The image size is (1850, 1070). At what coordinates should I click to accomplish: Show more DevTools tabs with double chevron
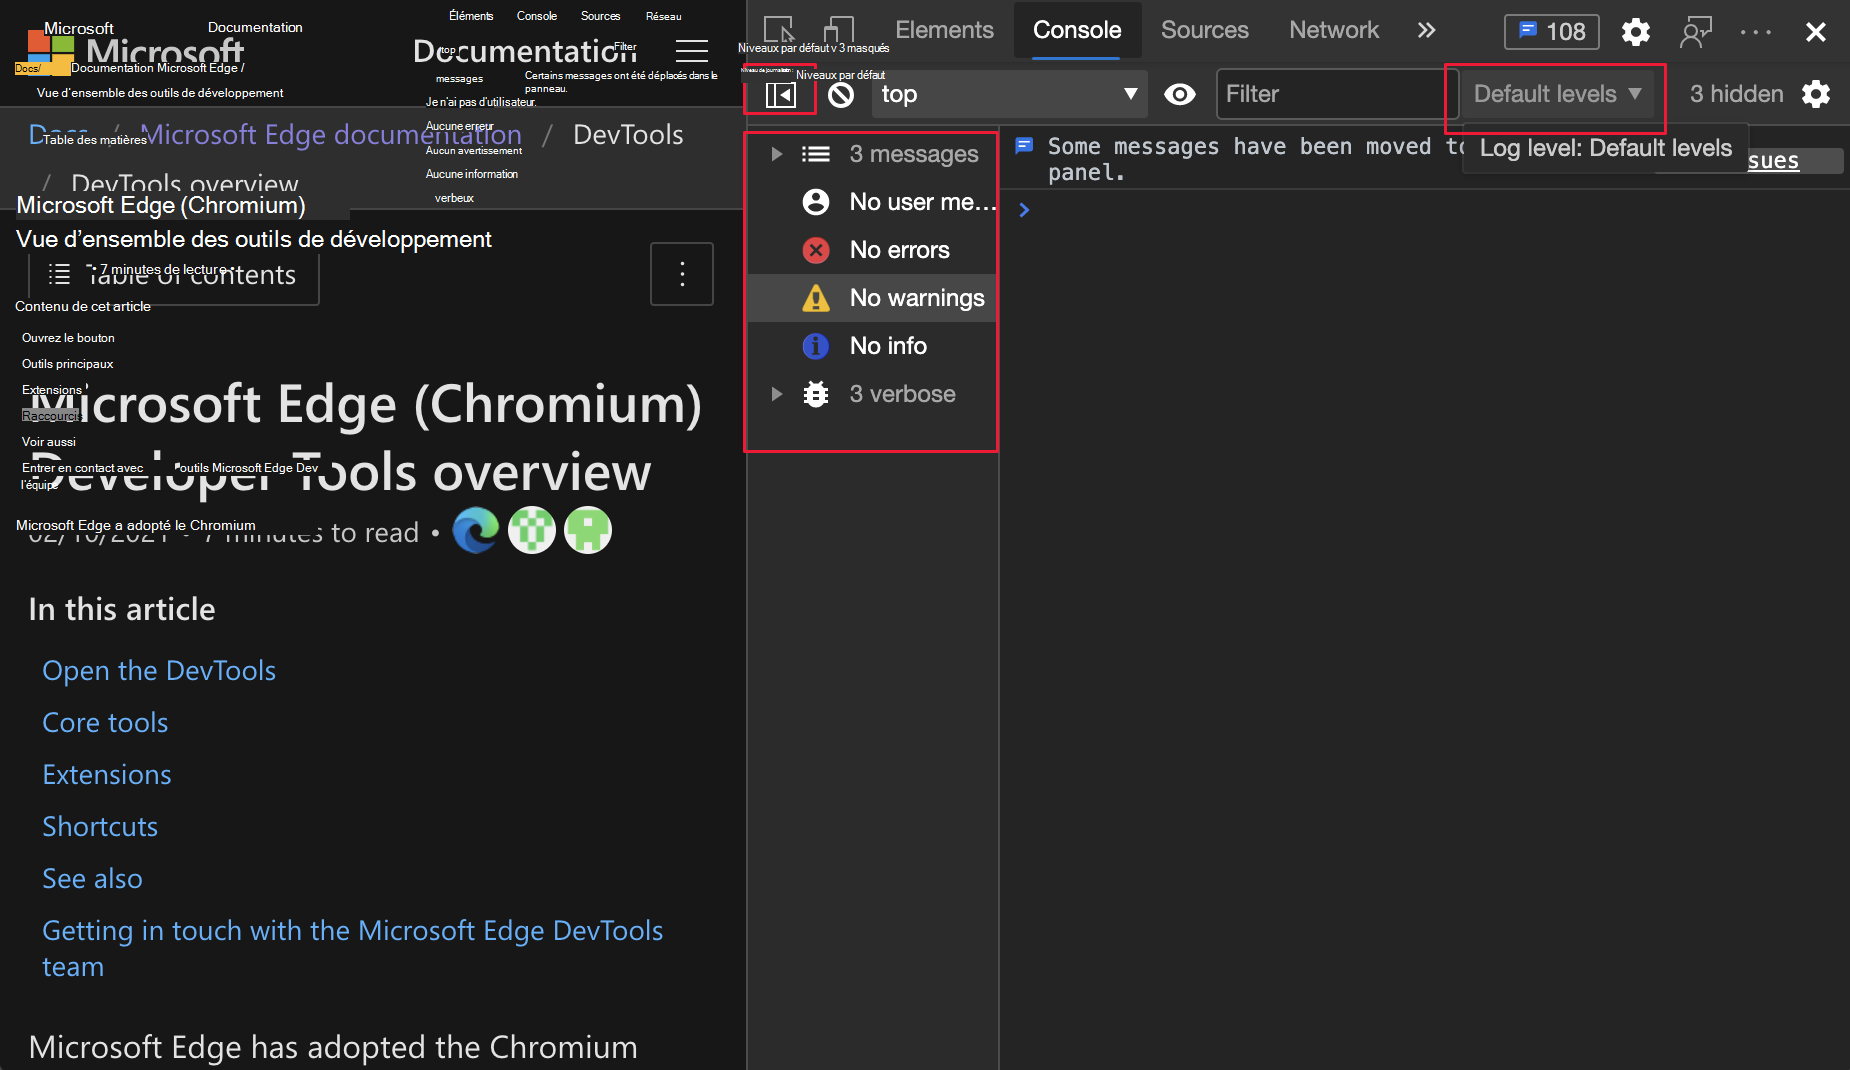coord(1427,30)
